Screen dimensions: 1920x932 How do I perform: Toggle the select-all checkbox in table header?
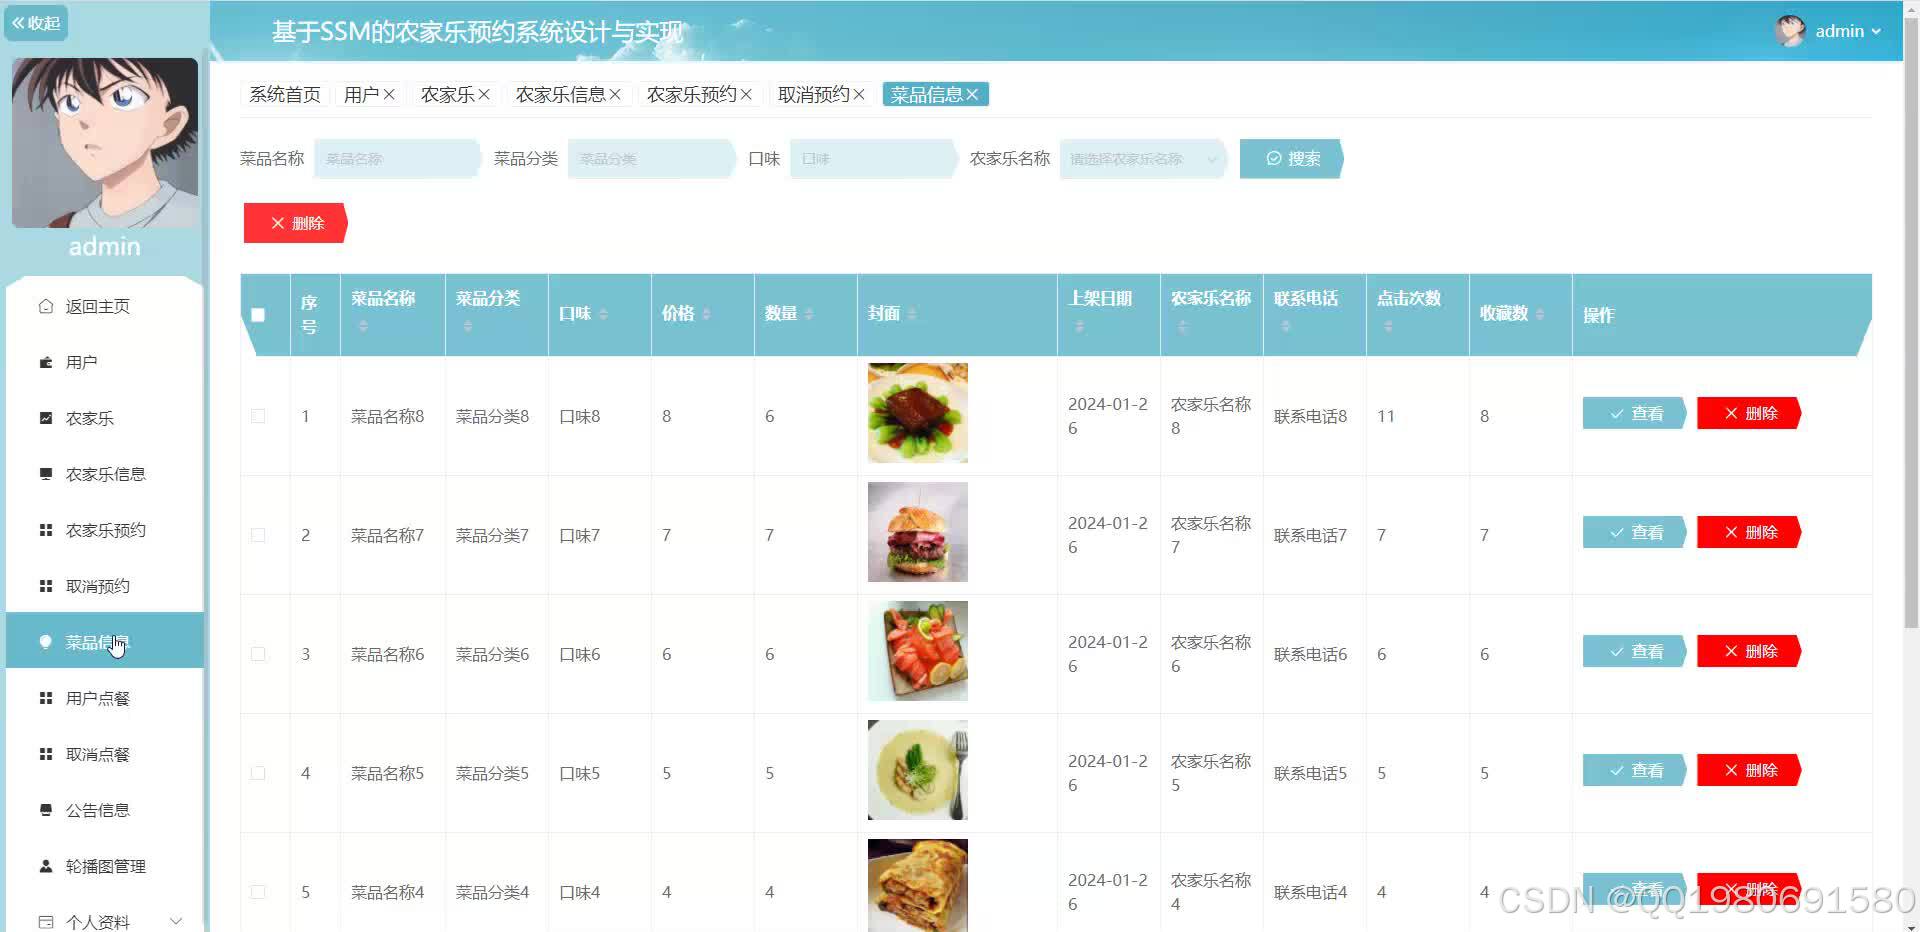258,315
